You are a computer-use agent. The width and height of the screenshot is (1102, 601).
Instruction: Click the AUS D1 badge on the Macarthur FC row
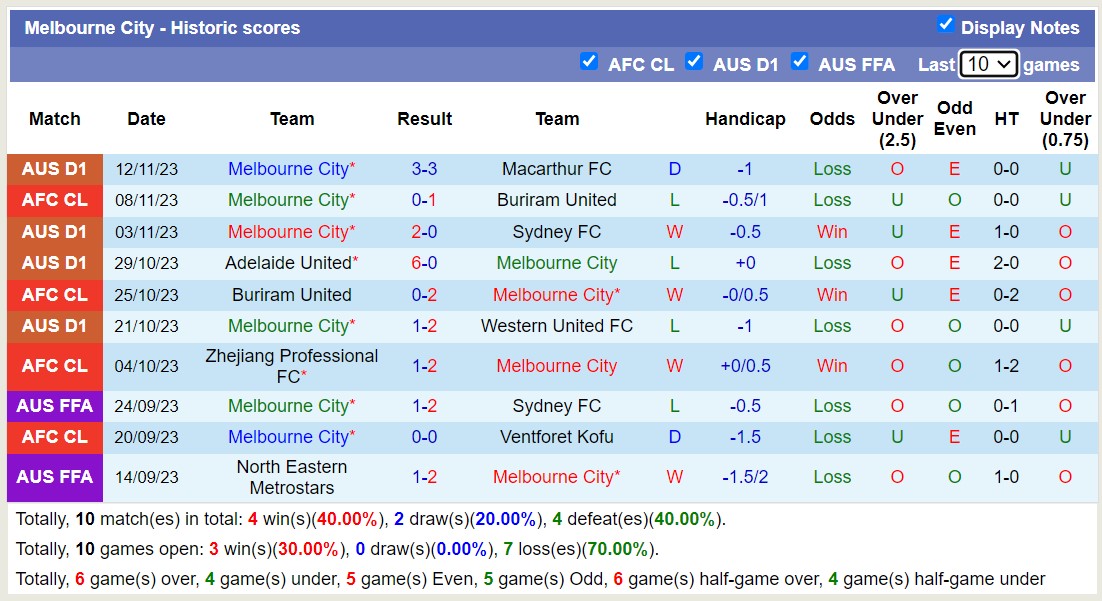click(x=55, y=168)
